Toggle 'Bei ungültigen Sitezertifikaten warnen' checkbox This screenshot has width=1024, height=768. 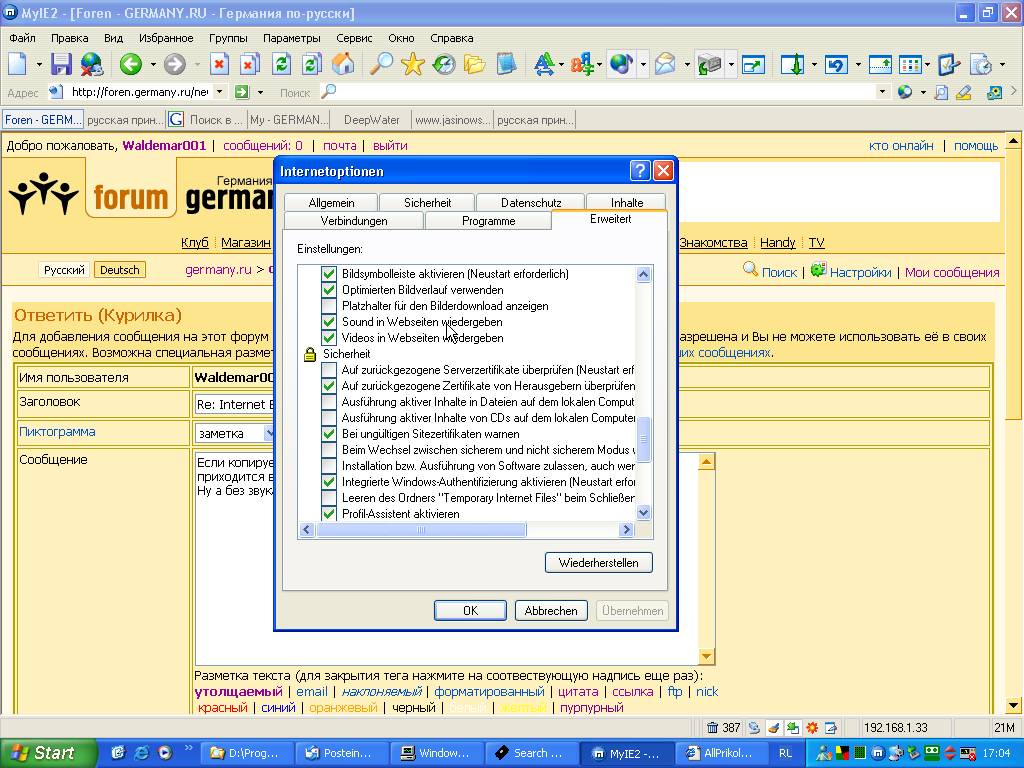[x=329, y=434]
